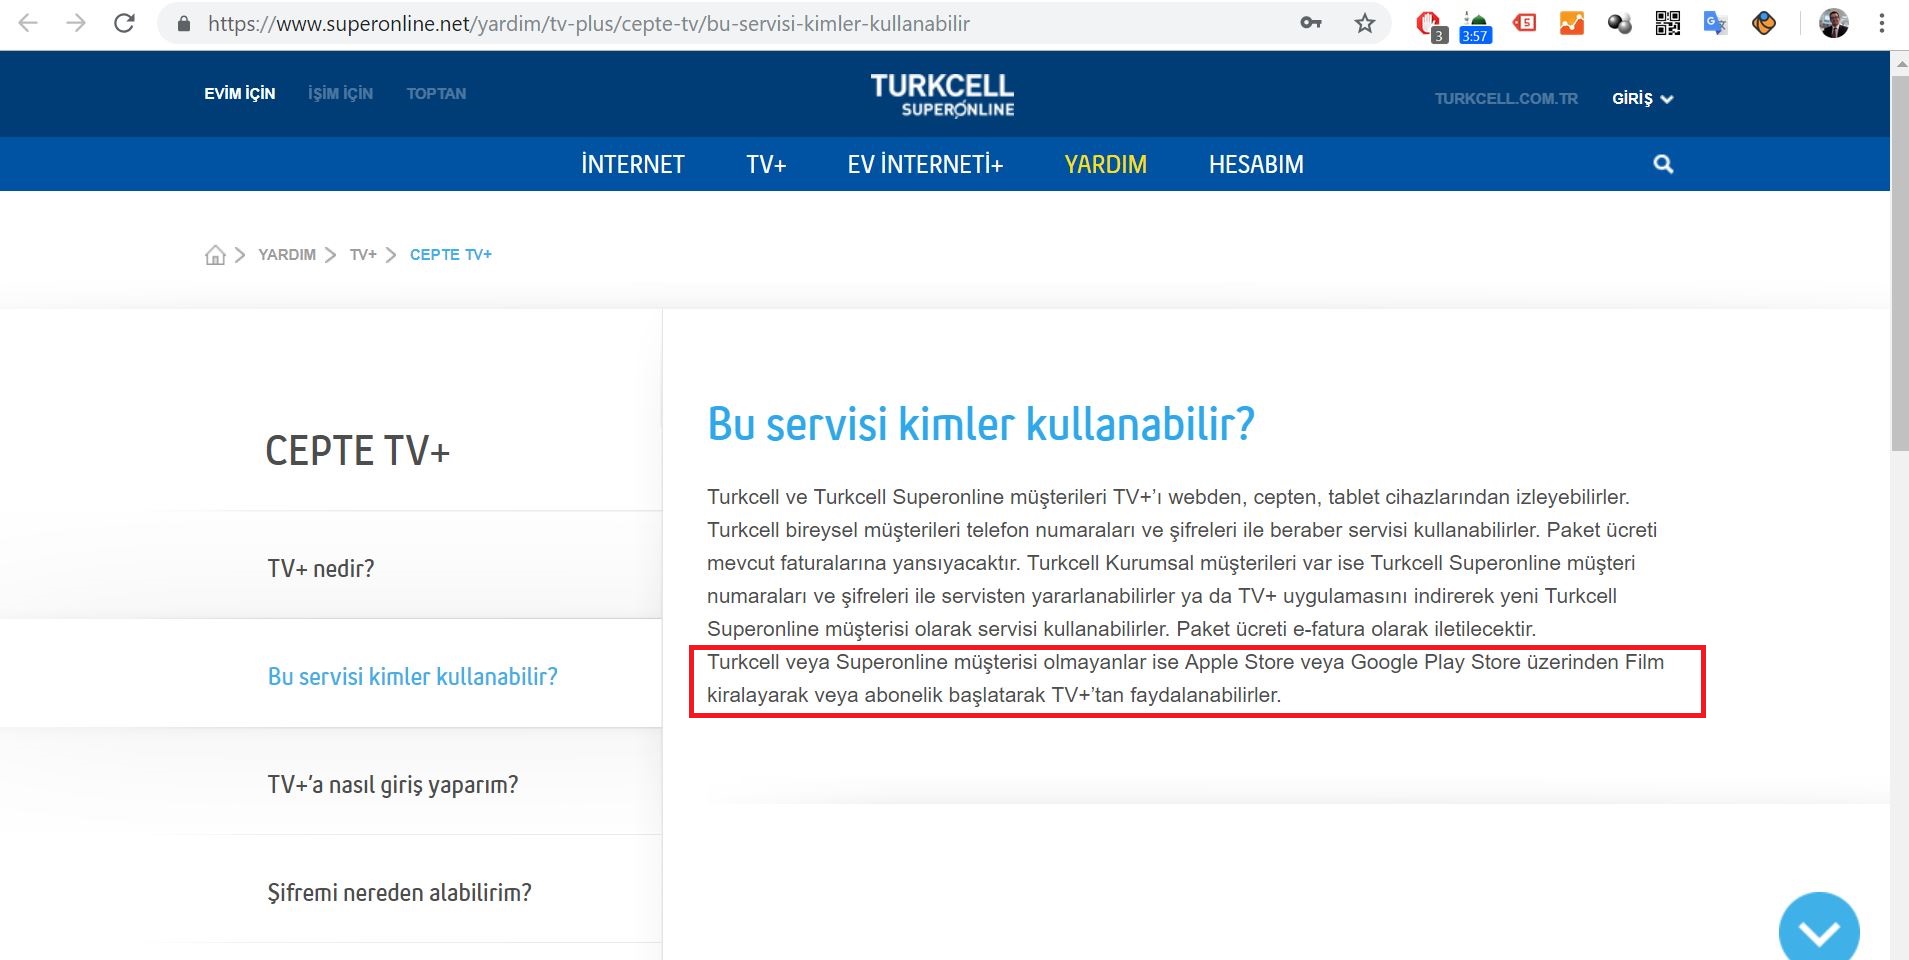The height and width of the screenshot is (960, 1909).
Task: Go forward using the browser forward arrow
Action: tap(76, 23)
